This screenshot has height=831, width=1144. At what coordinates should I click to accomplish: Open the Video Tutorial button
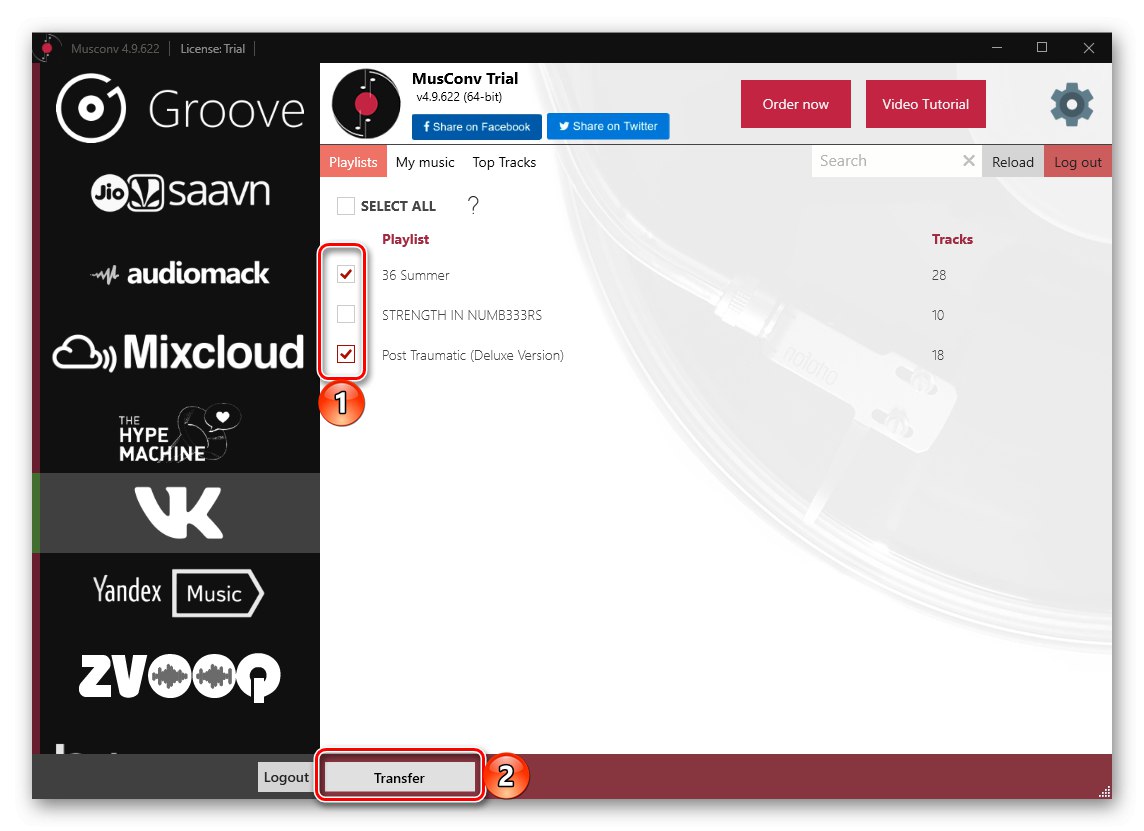tap(925, 104)
